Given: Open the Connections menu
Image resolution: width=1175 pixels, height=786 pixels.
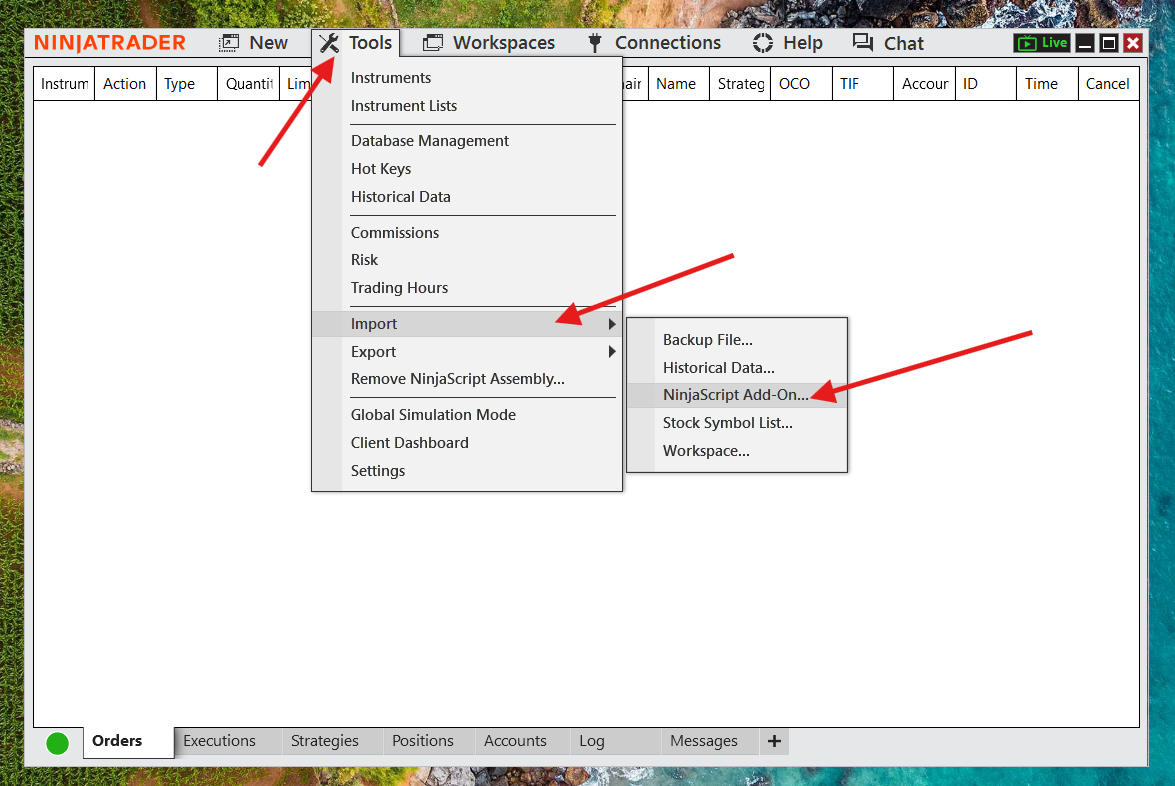Looking at the screenshot, I should [x=653, y=43].
